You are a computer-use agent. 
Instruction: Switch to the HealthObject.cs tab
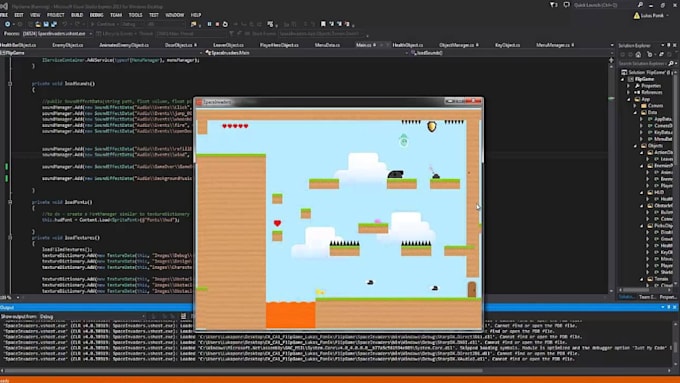[407, 45]
